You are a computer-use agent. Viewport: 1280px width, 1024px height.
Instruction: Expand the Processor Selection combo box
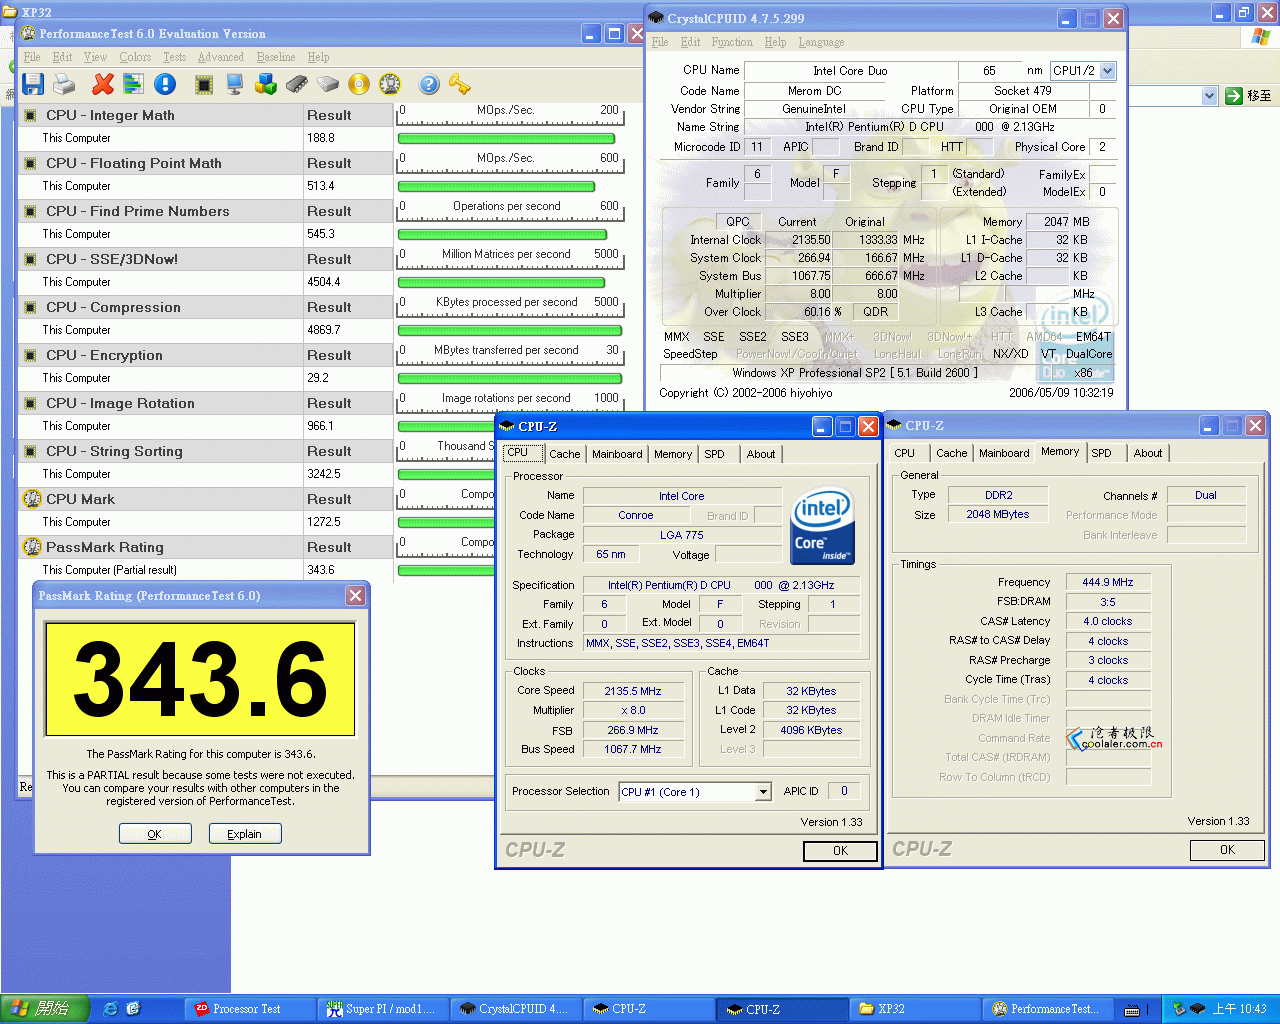click(x=763, y=792)
